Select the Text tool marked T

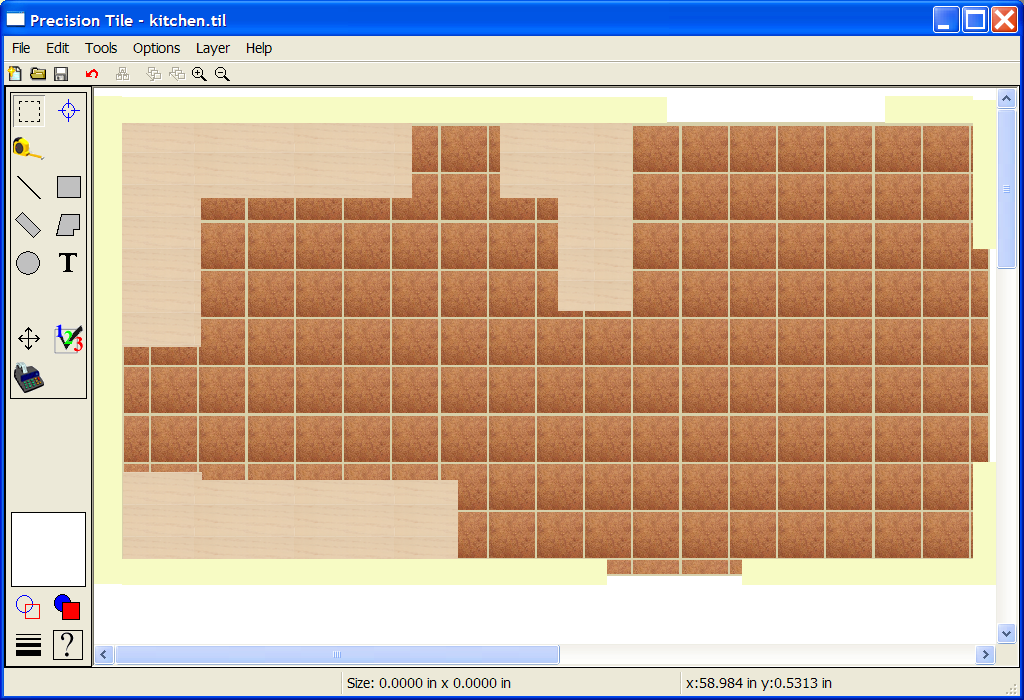68,263
